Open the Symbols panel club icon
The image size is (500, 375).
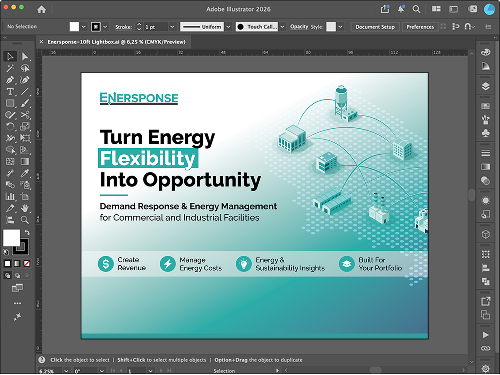[486, 133]
